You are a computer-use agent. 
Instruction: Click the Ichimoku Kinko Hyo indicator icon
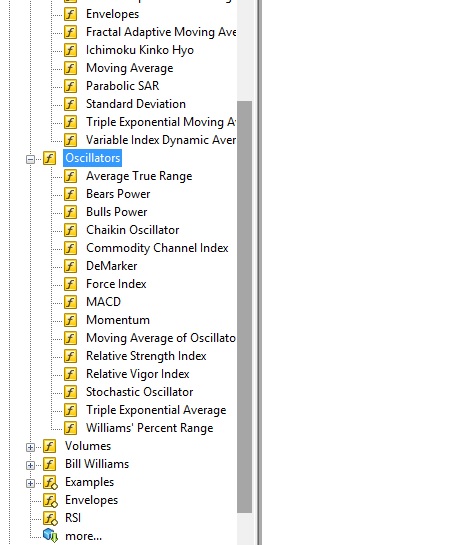coord(71,50)
